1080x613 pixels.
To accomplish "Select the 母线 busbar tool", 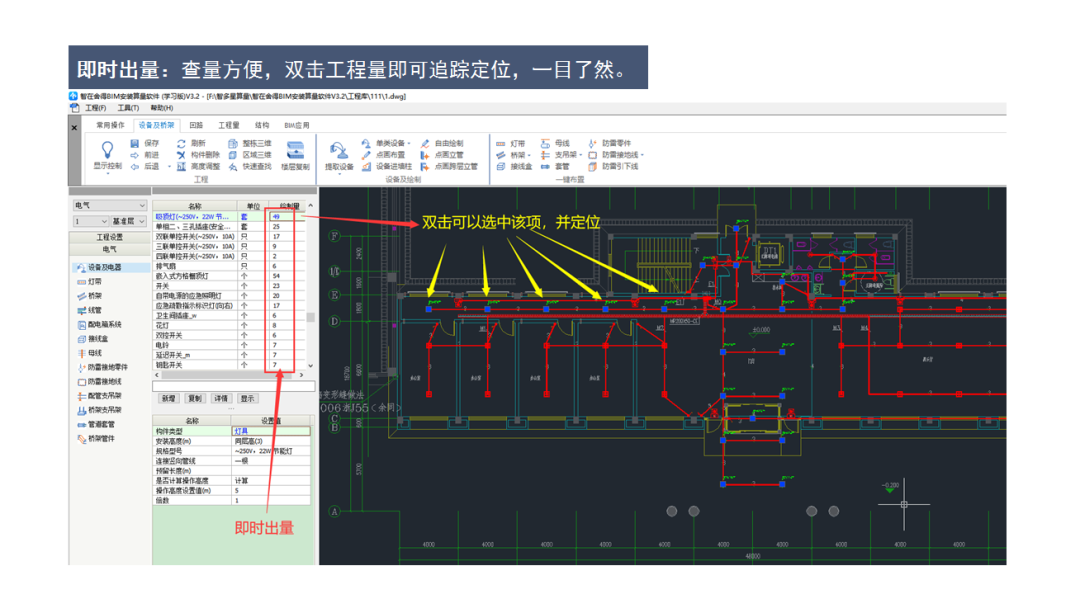I will (x=555, y=143).
